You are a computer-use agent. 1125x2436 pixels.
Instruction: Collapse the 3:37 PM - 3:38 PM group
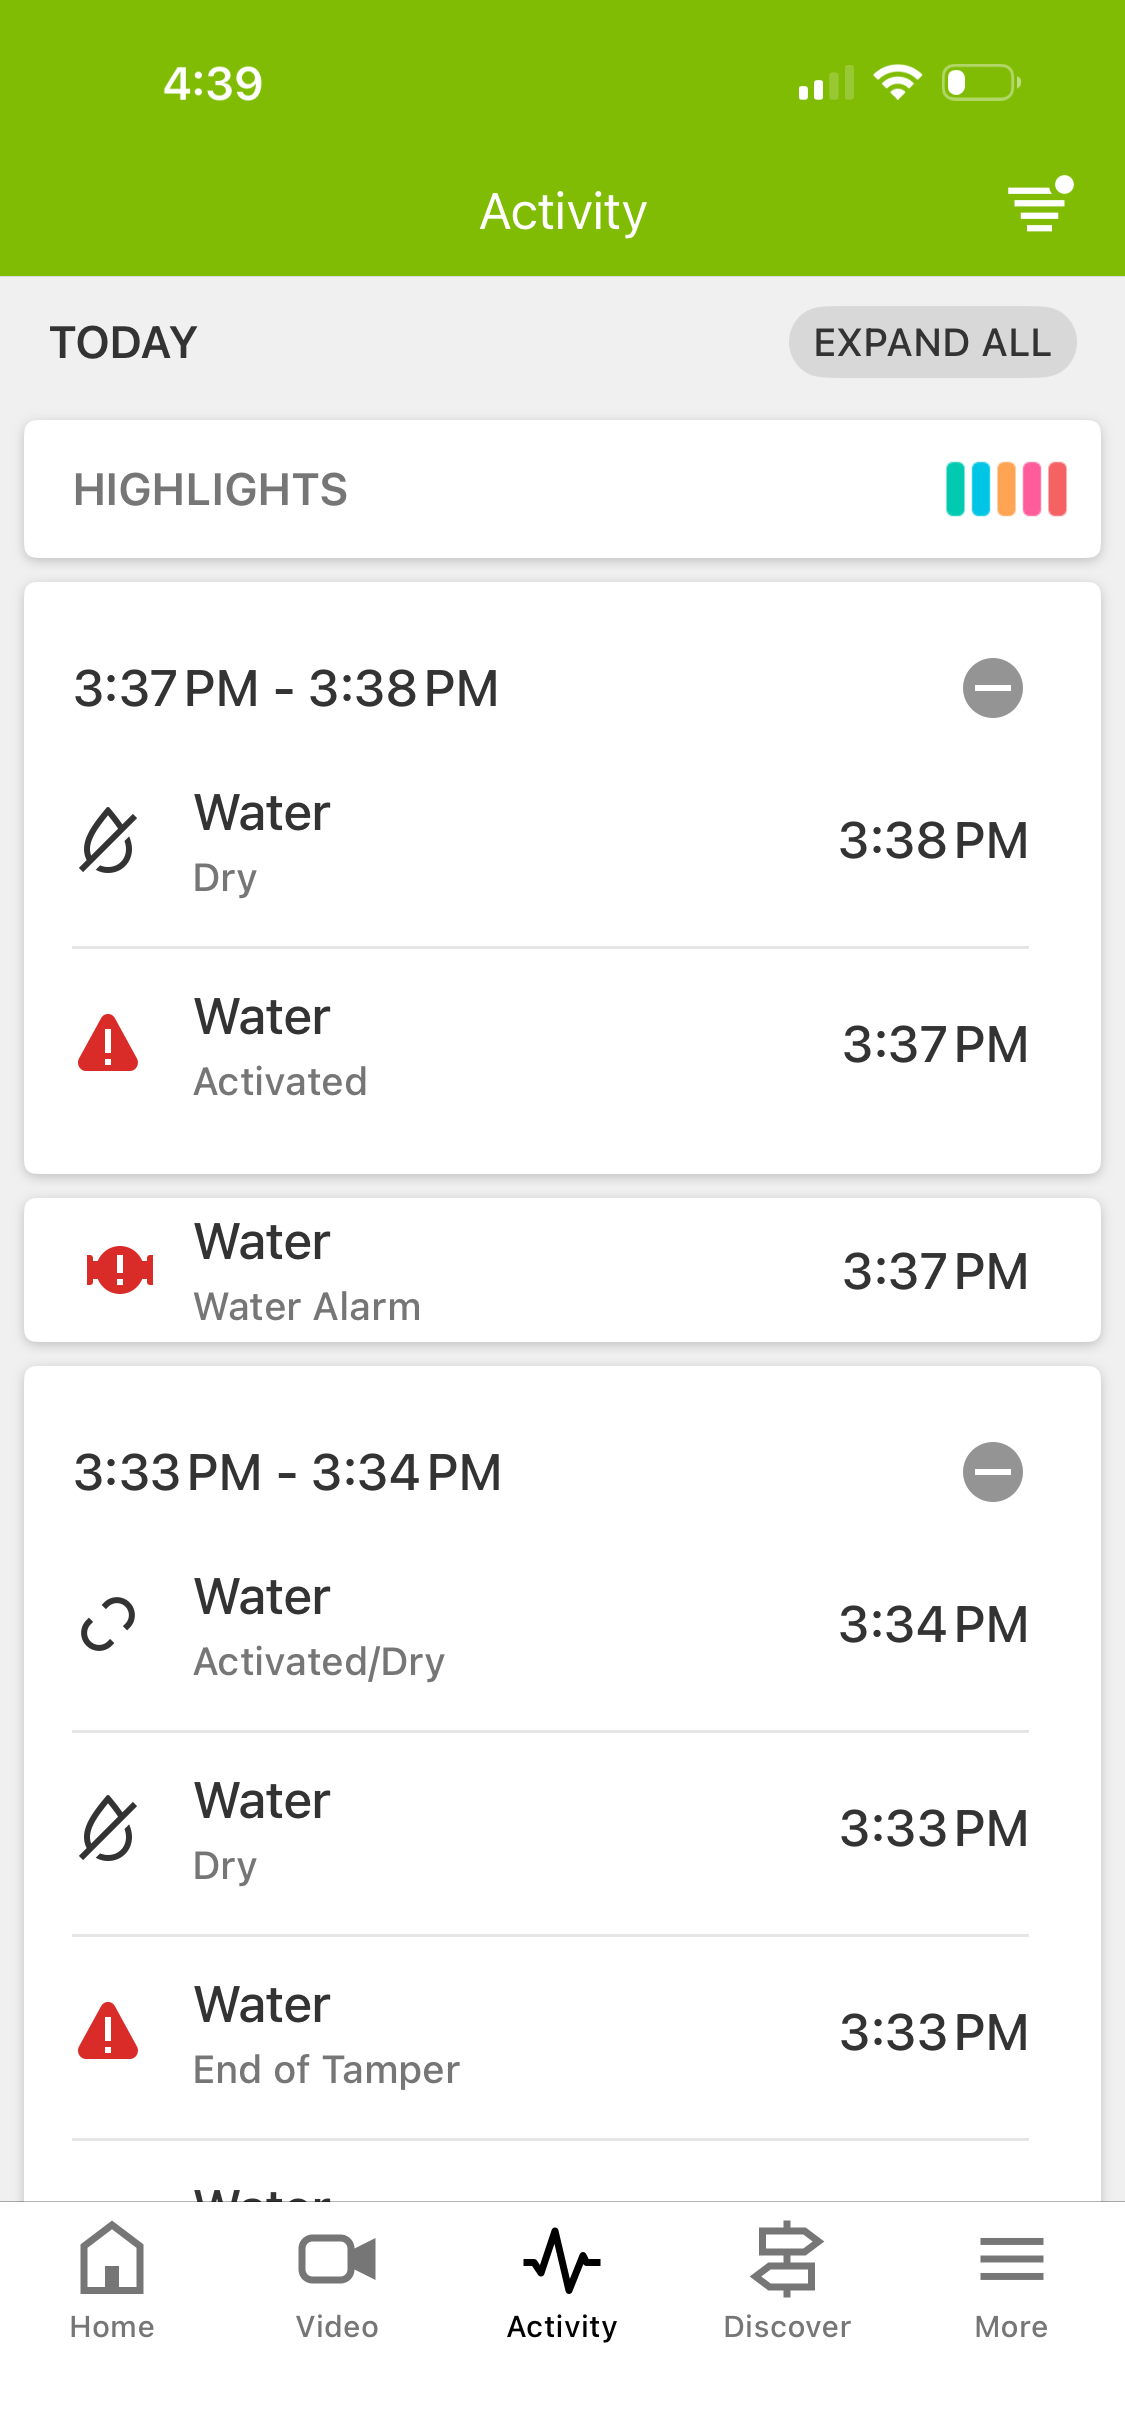pos(992,688)
